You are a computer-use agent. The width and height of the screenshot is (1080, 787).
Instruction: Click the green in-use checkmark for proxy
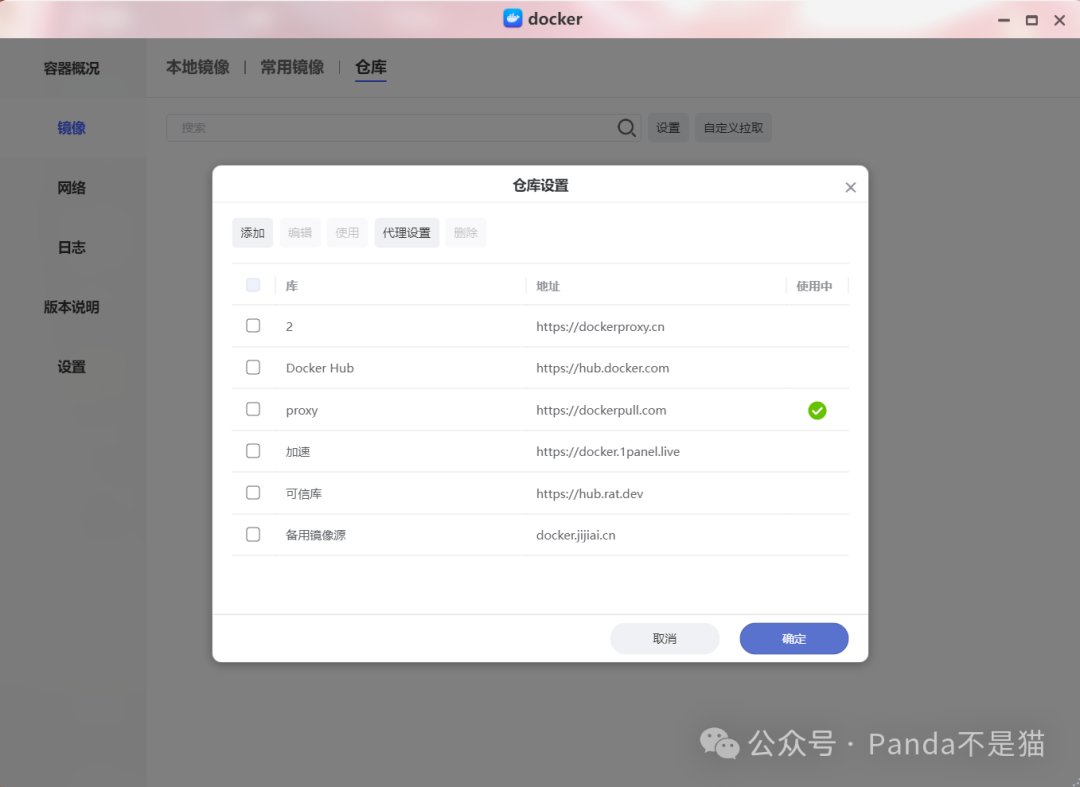[x=817, y=410]
